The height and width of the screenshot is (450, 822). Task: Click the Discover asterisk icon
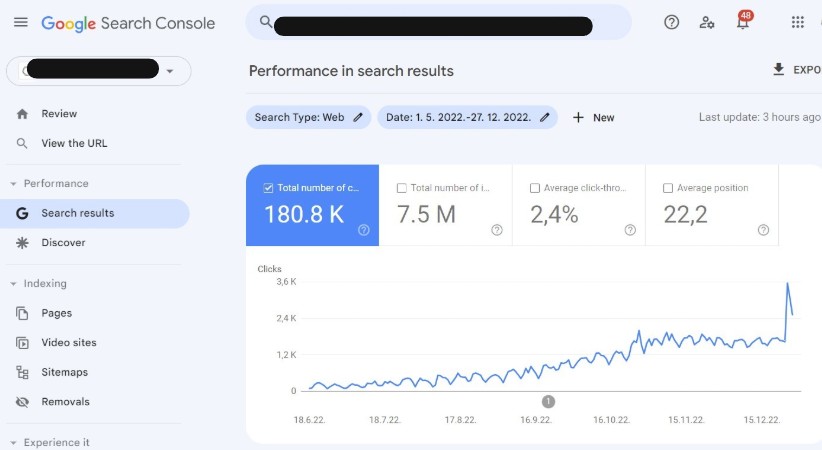tap(22, 242)
